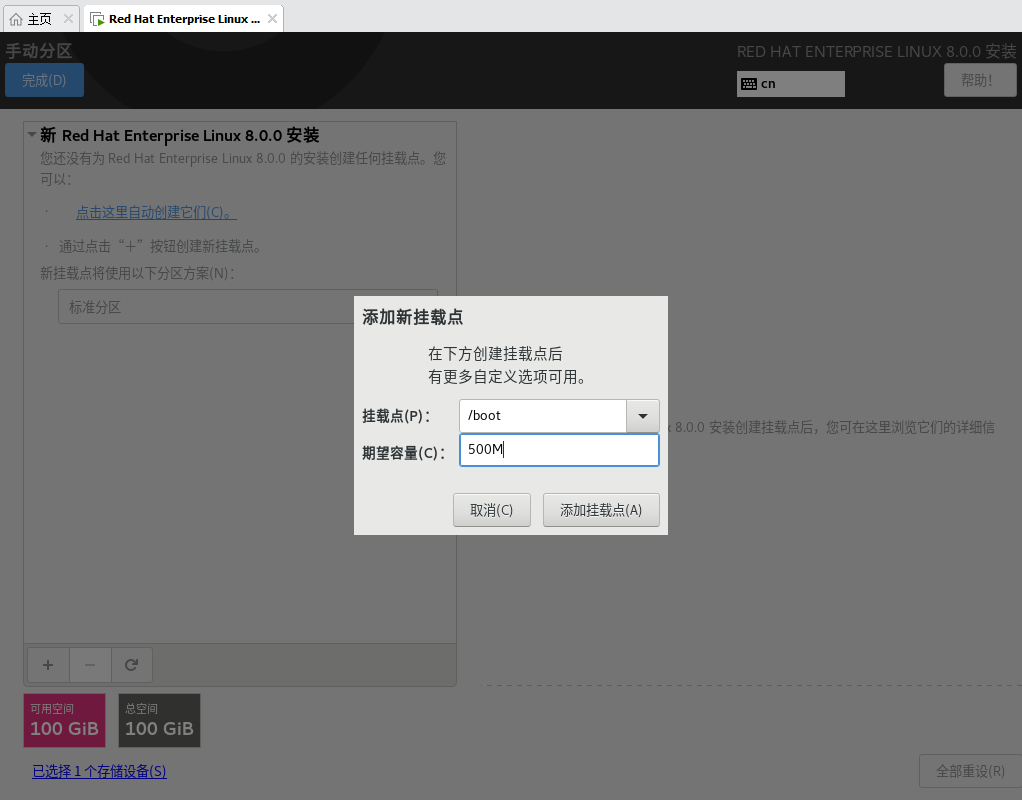
Task: Click the reload storage configuration icon
Action: click(132, 665)
